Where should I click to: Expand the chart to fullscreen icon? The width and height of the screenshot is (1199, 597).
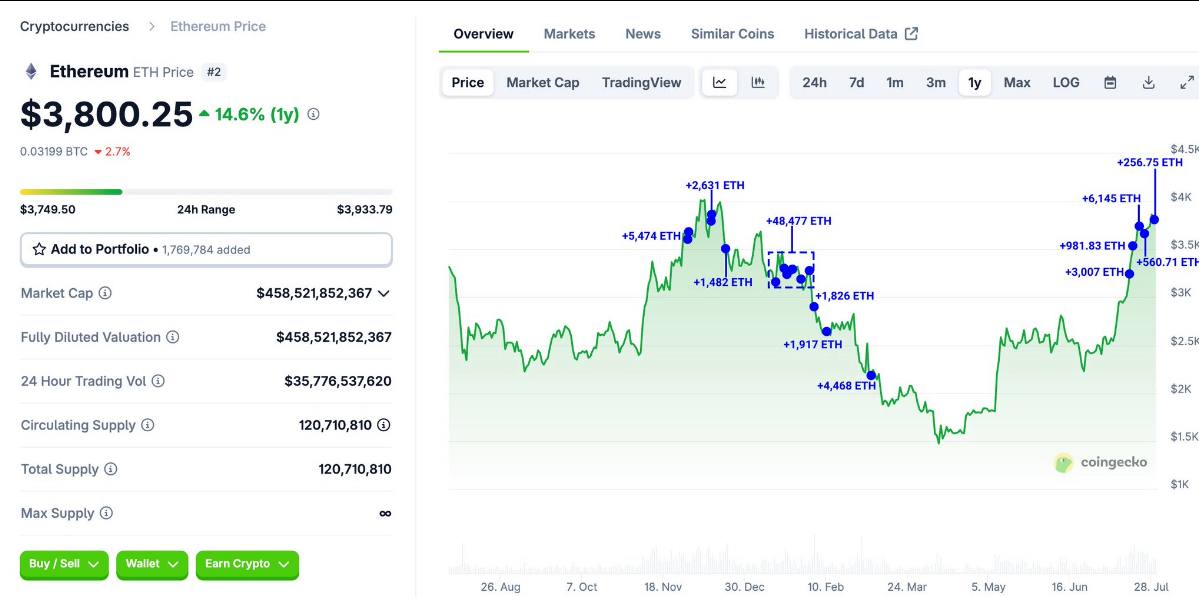point(1187,83)
